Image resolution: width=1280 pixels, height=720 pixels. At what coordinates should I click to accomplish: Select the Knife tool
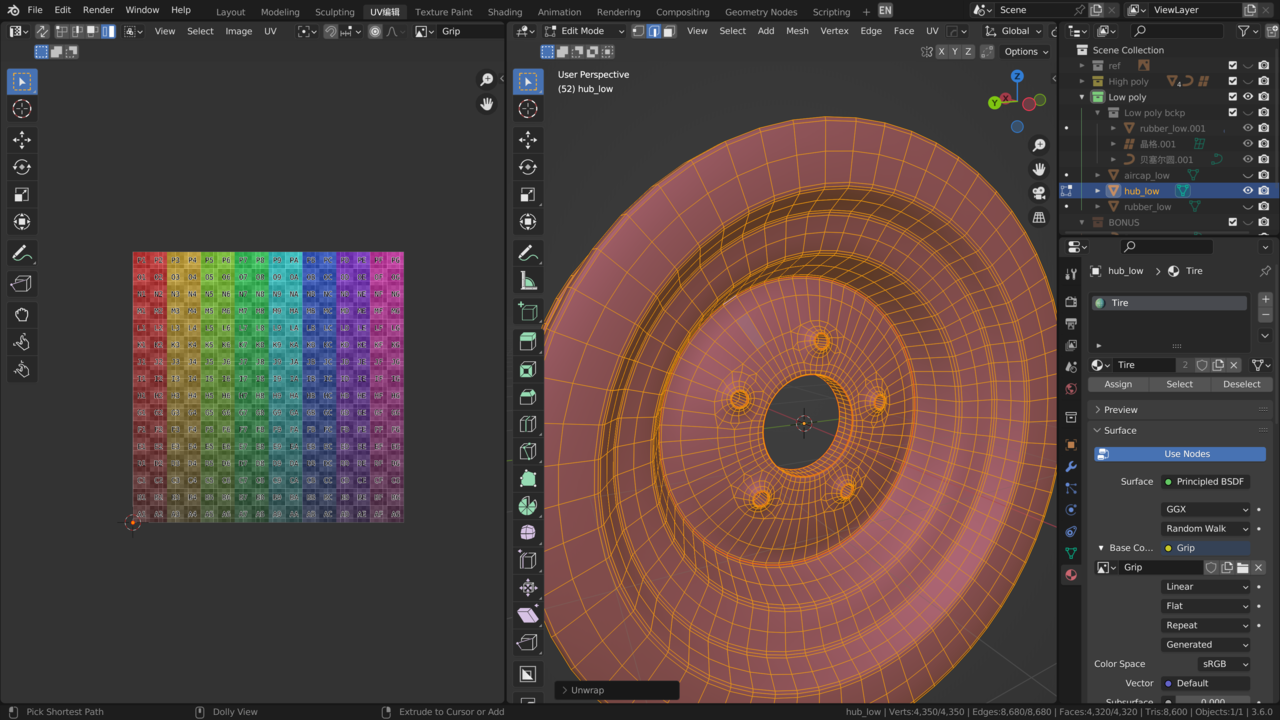click(529, 451)
